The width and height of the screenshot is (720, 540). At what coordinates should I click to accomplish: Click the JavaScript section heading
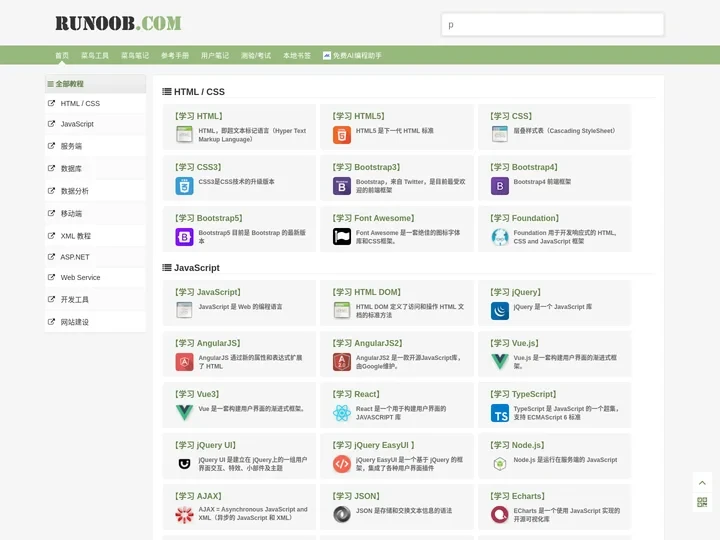pyautogui.click(x=191, y=268)
